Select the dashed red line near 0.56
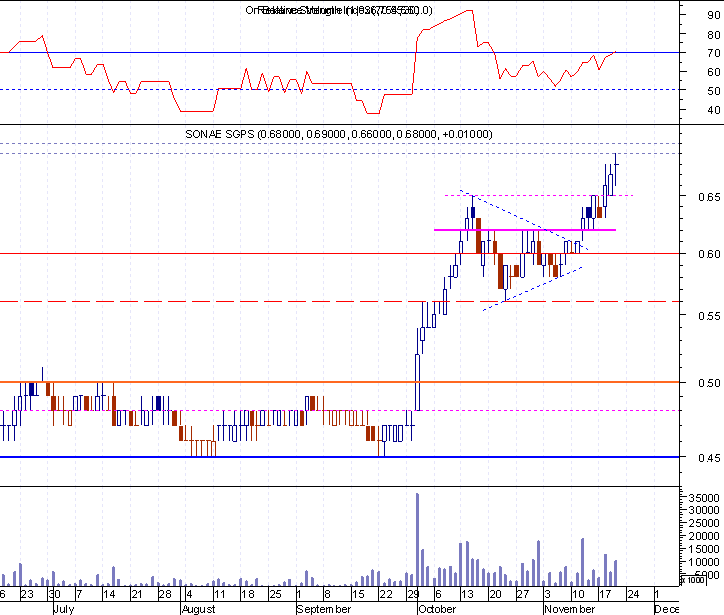The height and width of the screenshot is (615, 724). (x=339, y=301)
